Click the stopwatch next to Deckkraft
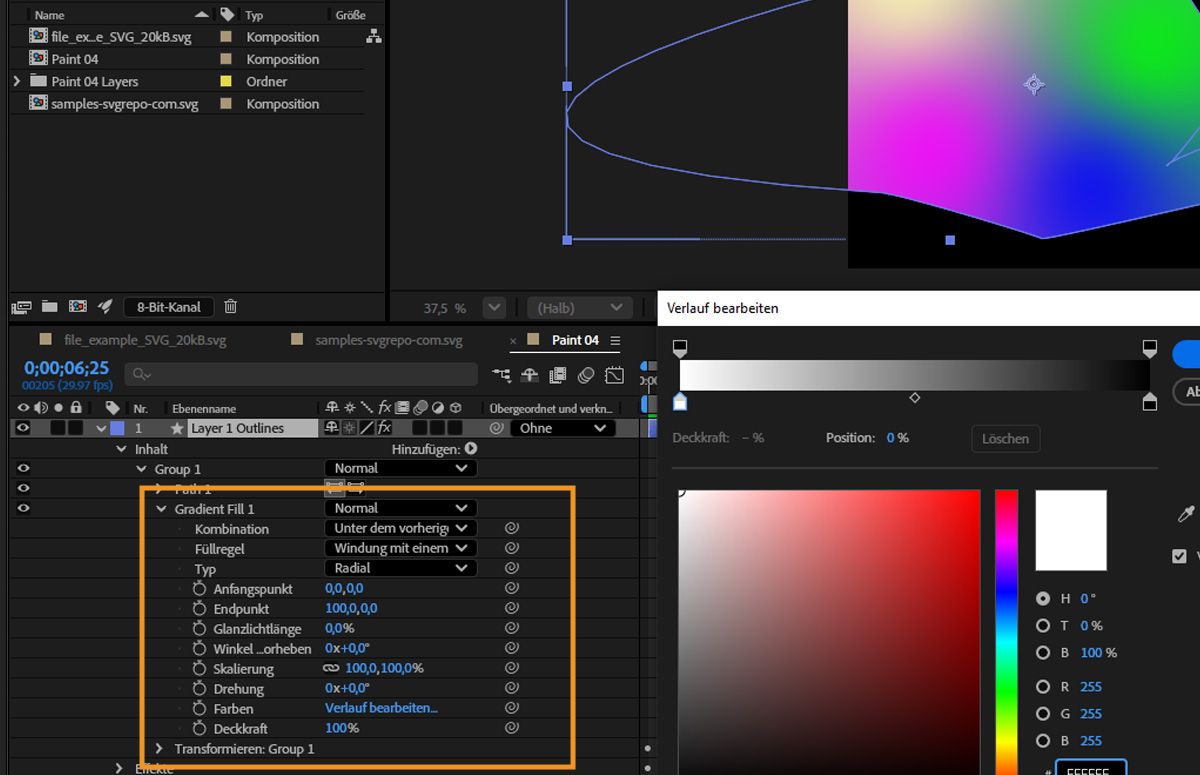This screenshot has width=1200, height=775. (199, 729)
